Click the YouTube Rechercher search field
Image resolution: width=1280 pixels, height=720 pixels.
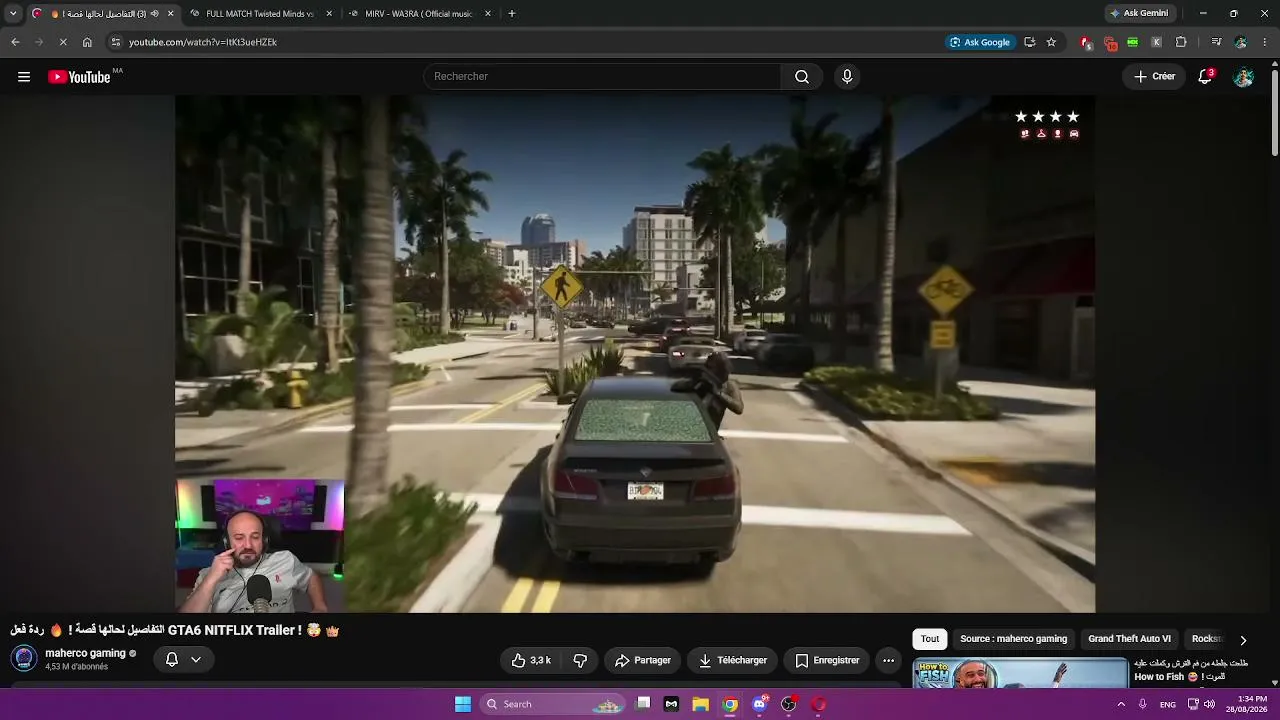click(x=602, y=77)
